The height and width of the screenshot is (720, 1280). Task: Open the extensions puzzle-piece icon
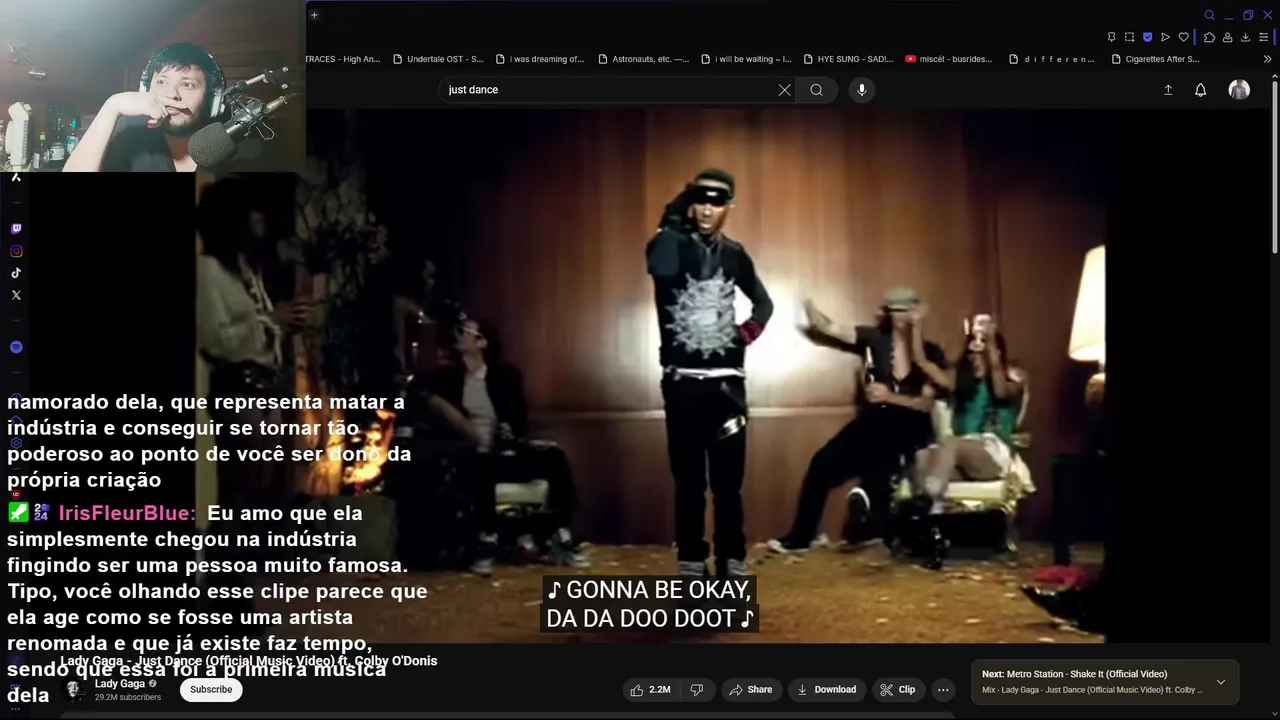(1209, 37)
